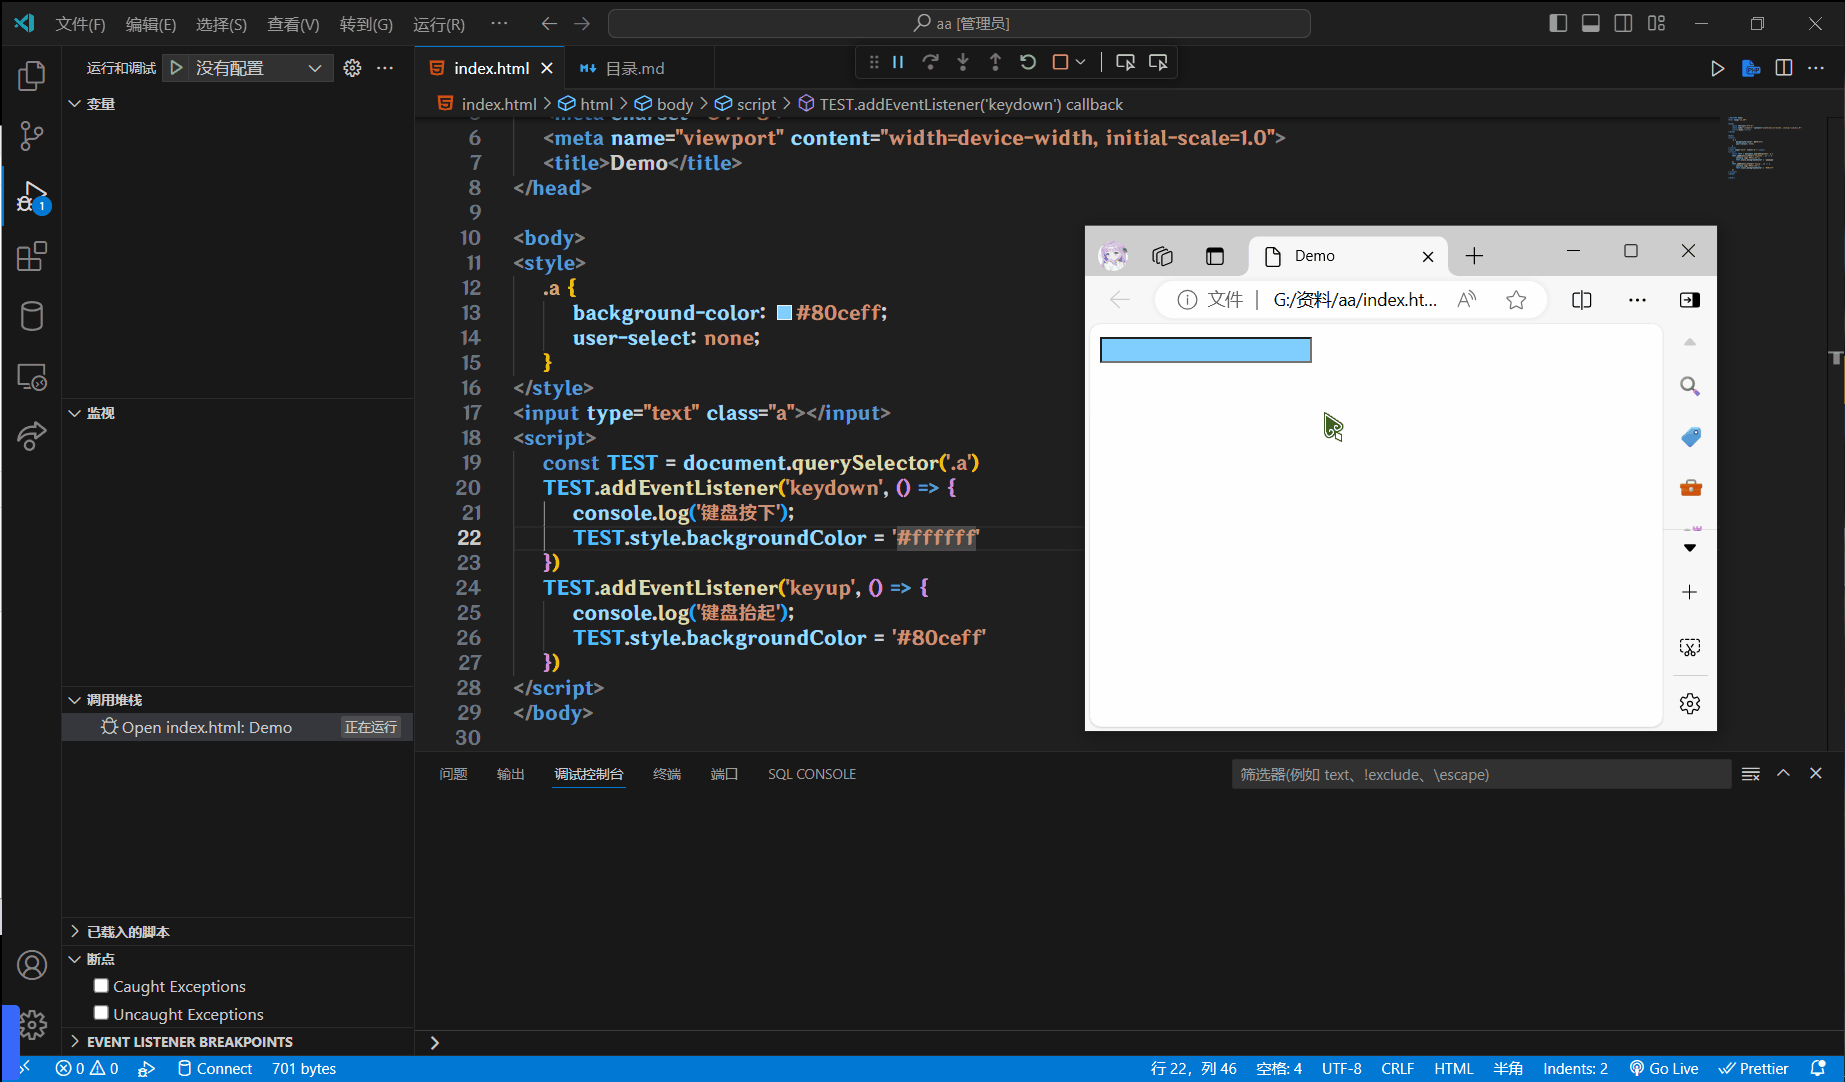This screenshot has width=1845, height=1082.
Task: Open browser settings and more menu
Action: (1637, 300)
